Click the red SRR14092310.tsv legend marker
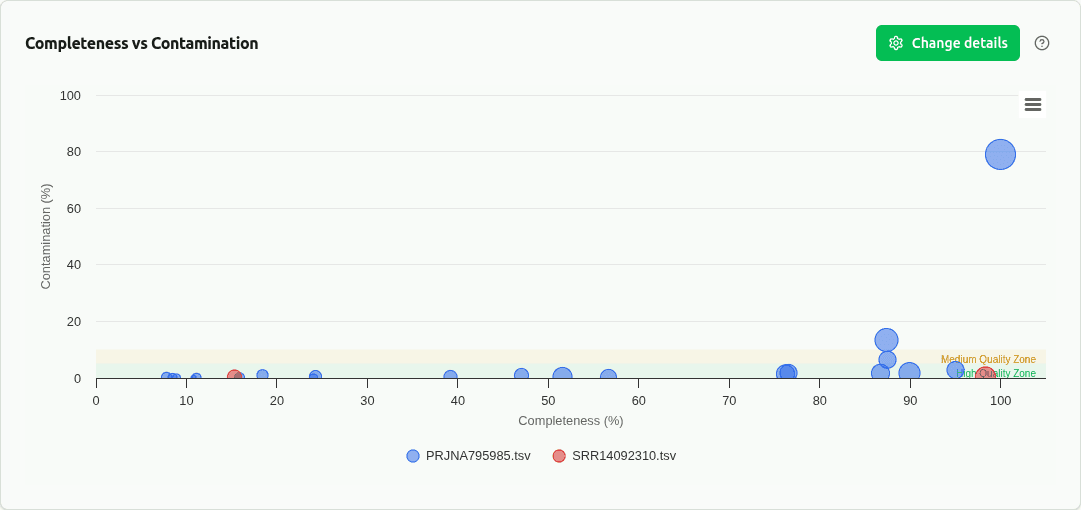 [x=559, y=456]
